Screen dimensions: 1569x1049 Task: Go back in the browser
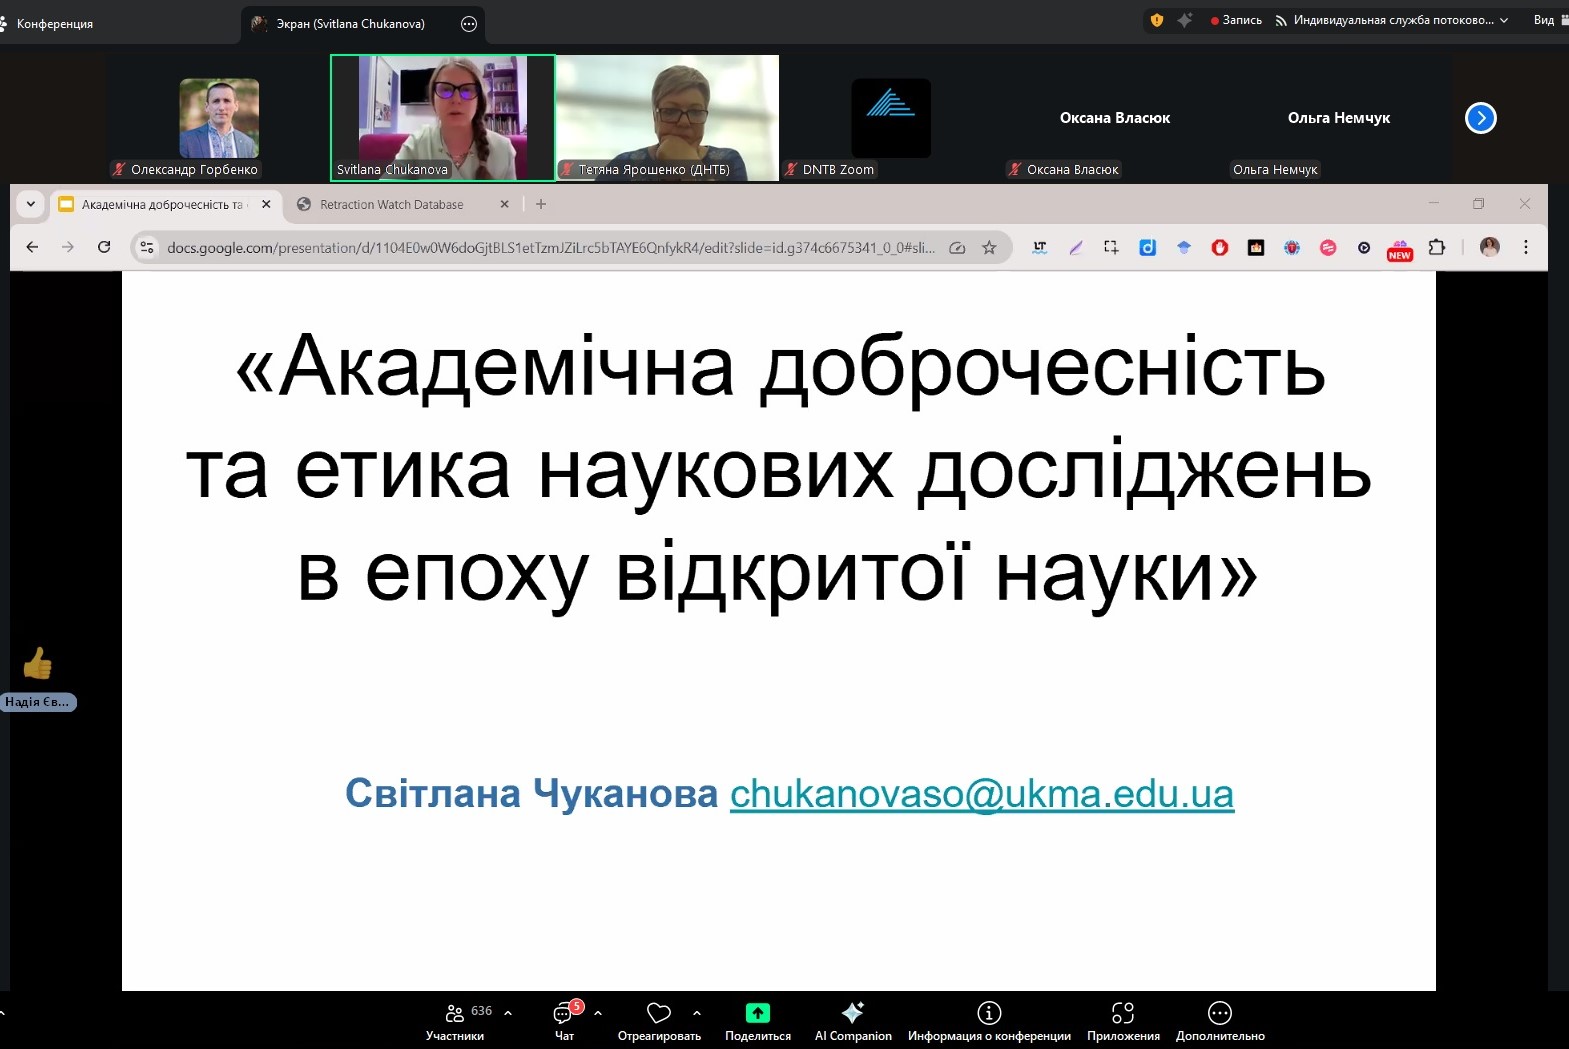point(33,247)
